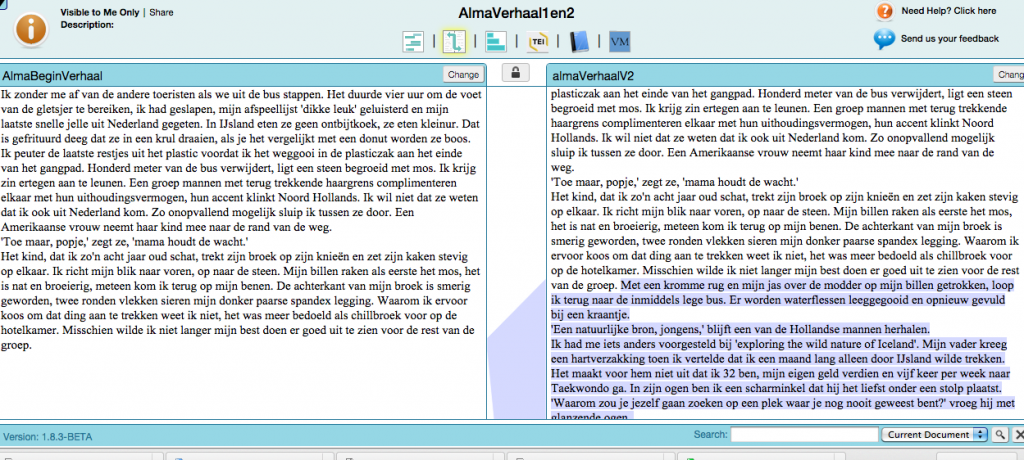This screenshot has width=1024, height=460.
Task: Click Change for AlmaBeginVerhaal witness
Action: [x=463, y=74]
